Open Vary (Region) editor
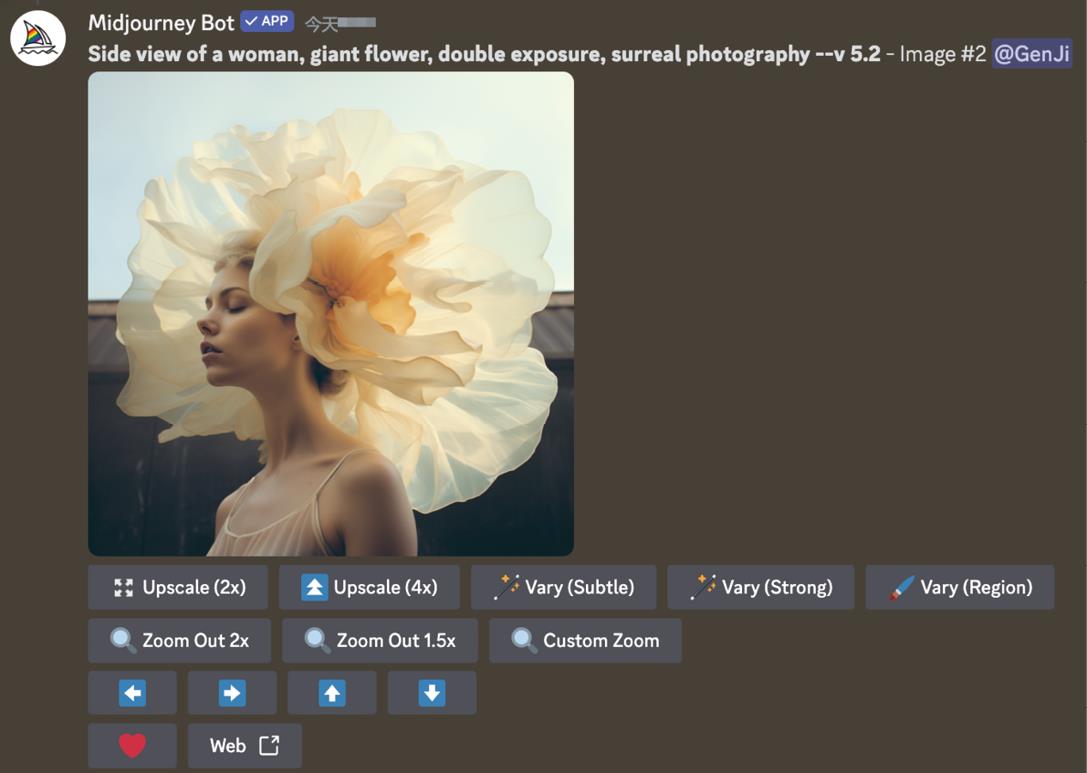The height and width of the screenshot is (773, 1087). (x=959, y=588)
